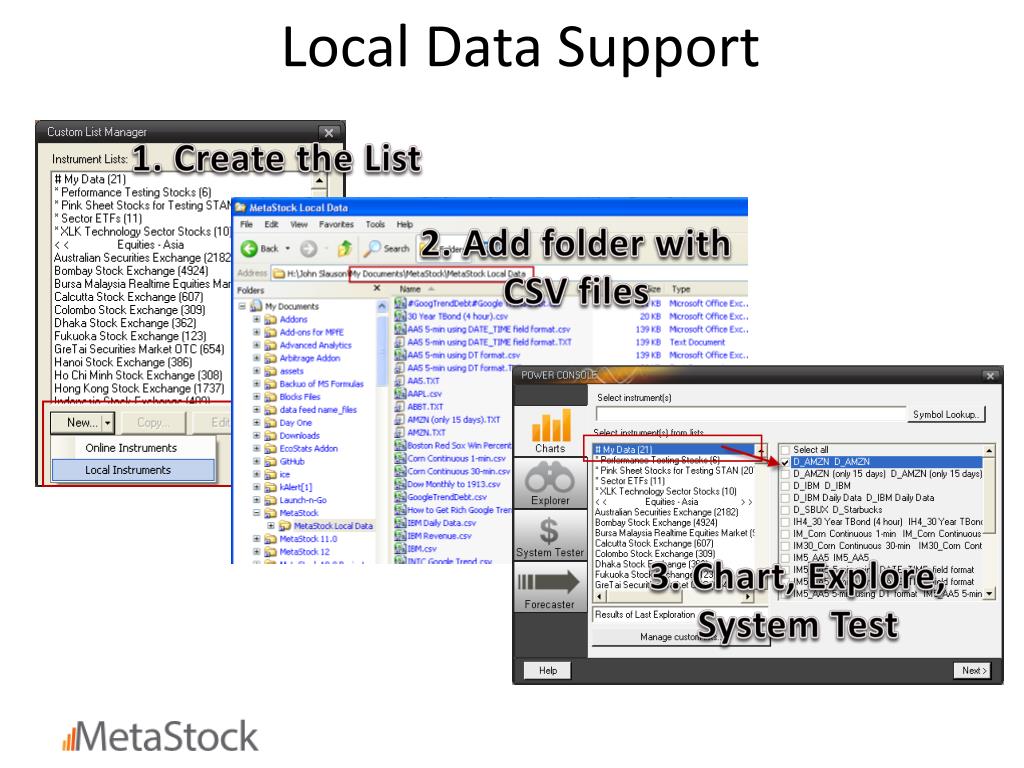Click the Next button in Power Console
Screen dimensions: 1024x768
point(974,671)
